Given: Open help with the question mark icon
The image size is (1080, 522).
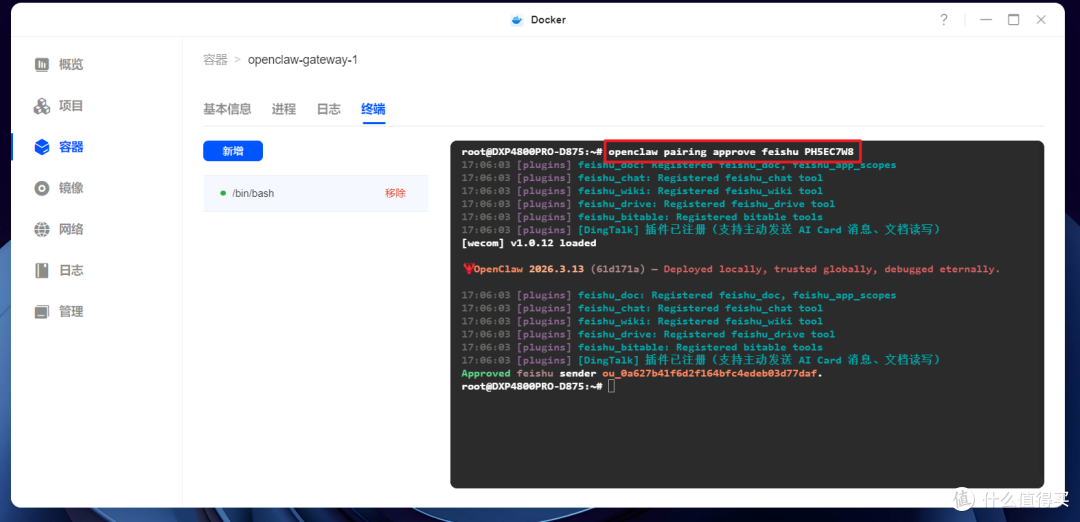Looking at the screenshot, I should (944, 20).
